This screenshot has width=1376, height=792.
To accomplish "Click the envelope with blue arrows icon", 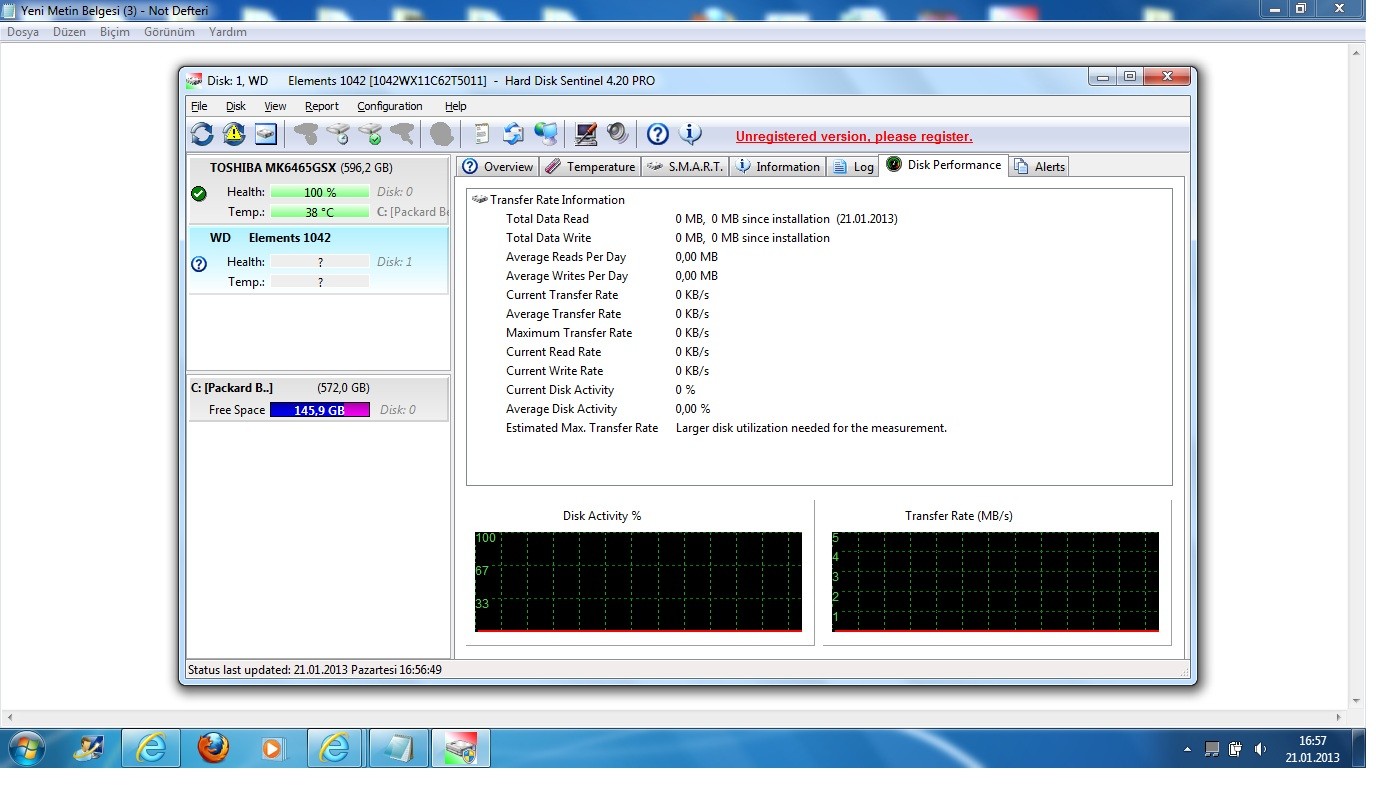I will click(x=513, y=134).
